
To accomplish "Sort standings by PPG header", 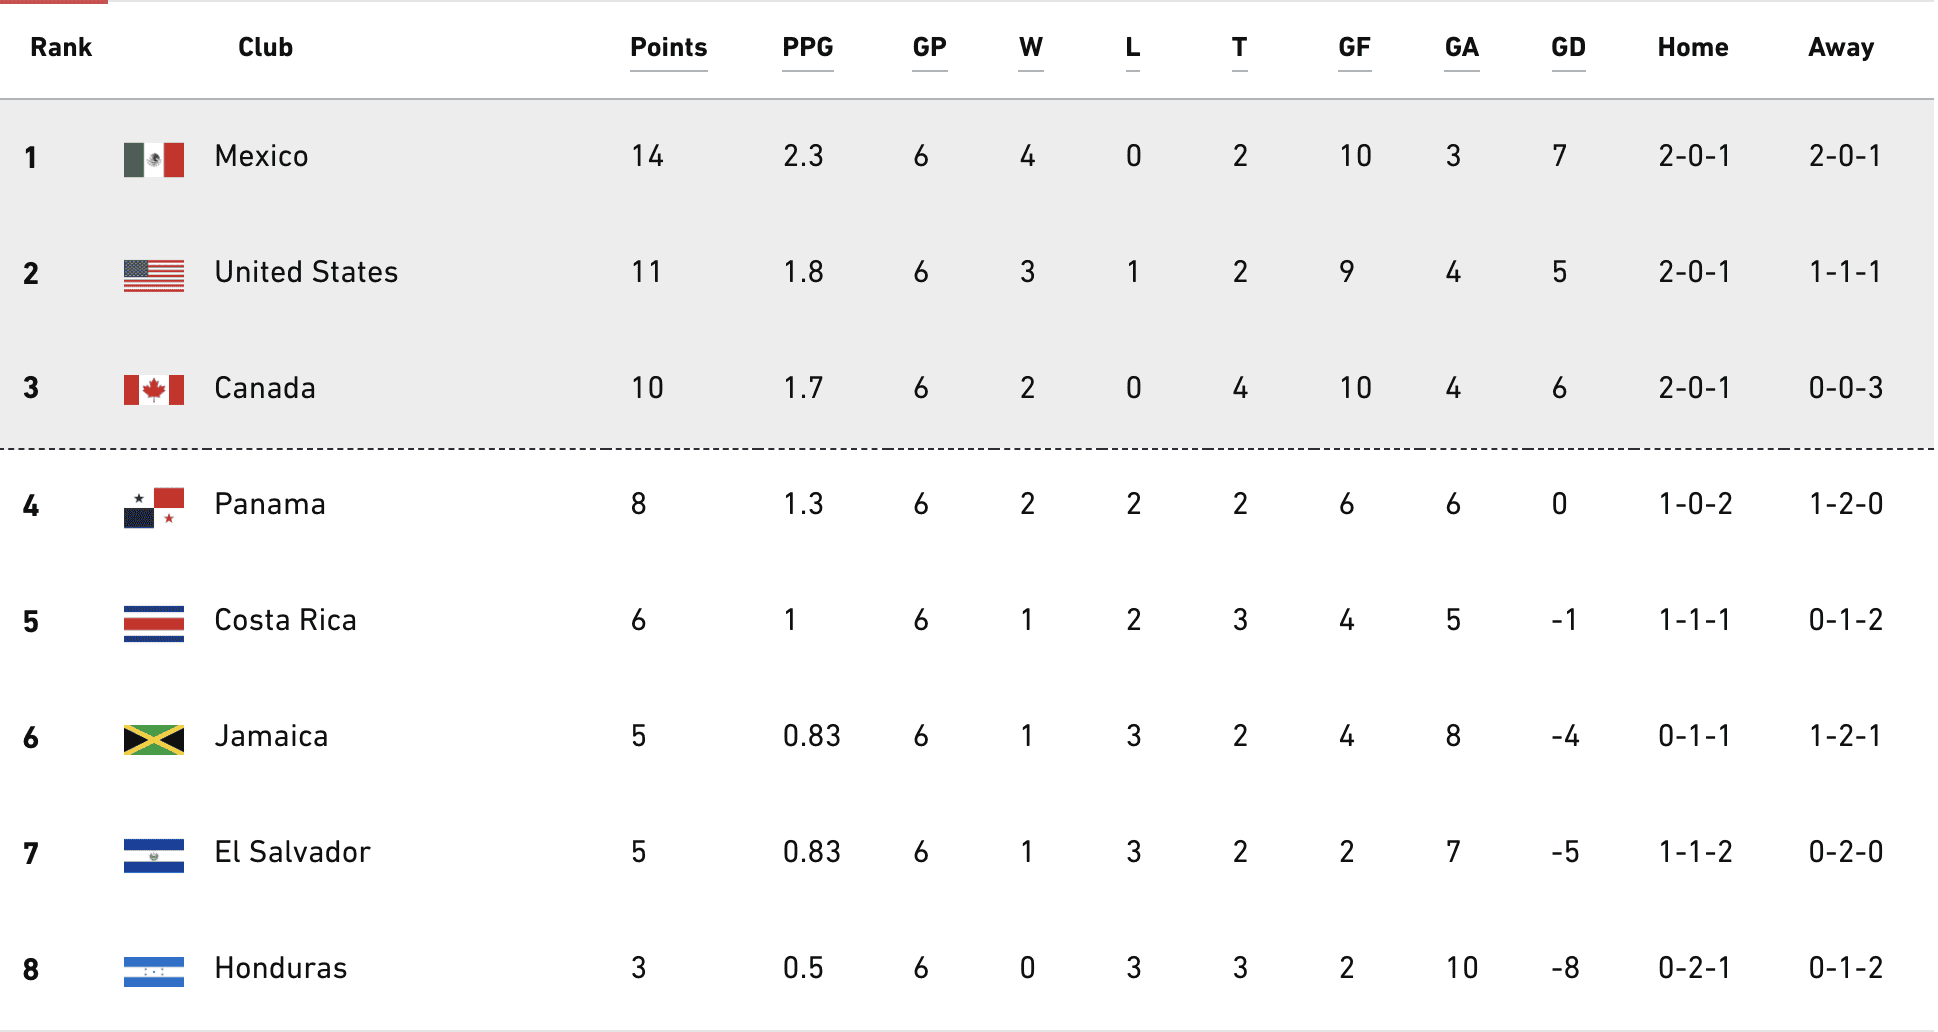I will click(807, 48).
